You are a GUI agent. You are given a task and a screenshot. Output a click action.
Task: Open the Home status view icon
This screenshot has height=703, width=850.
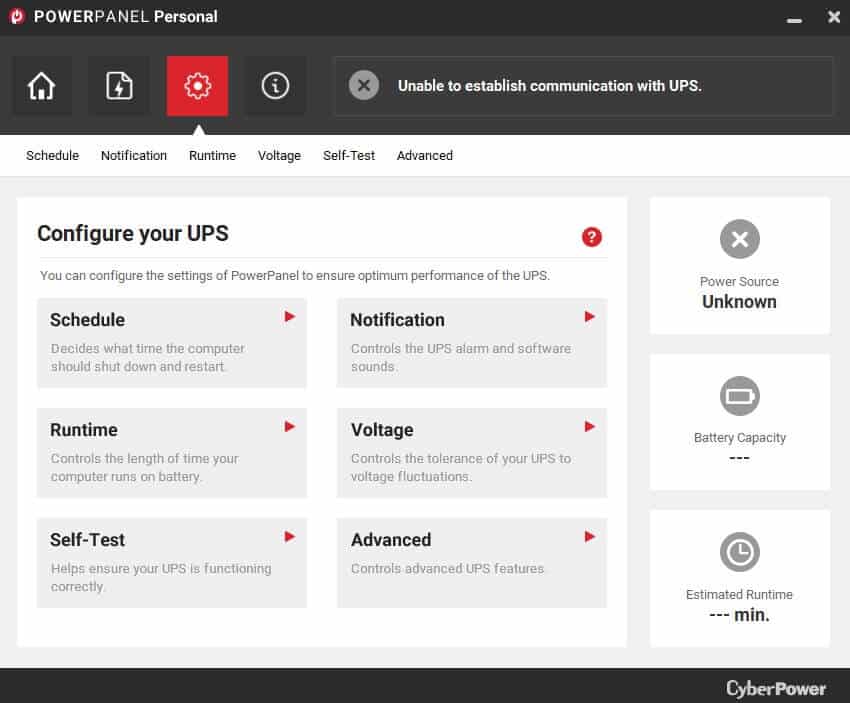tap(42, 86)
